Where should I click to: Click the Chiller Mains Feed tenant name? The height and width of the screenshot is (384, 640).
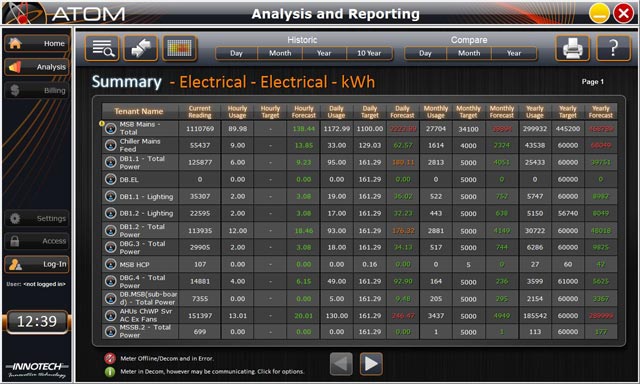[140, 145]
